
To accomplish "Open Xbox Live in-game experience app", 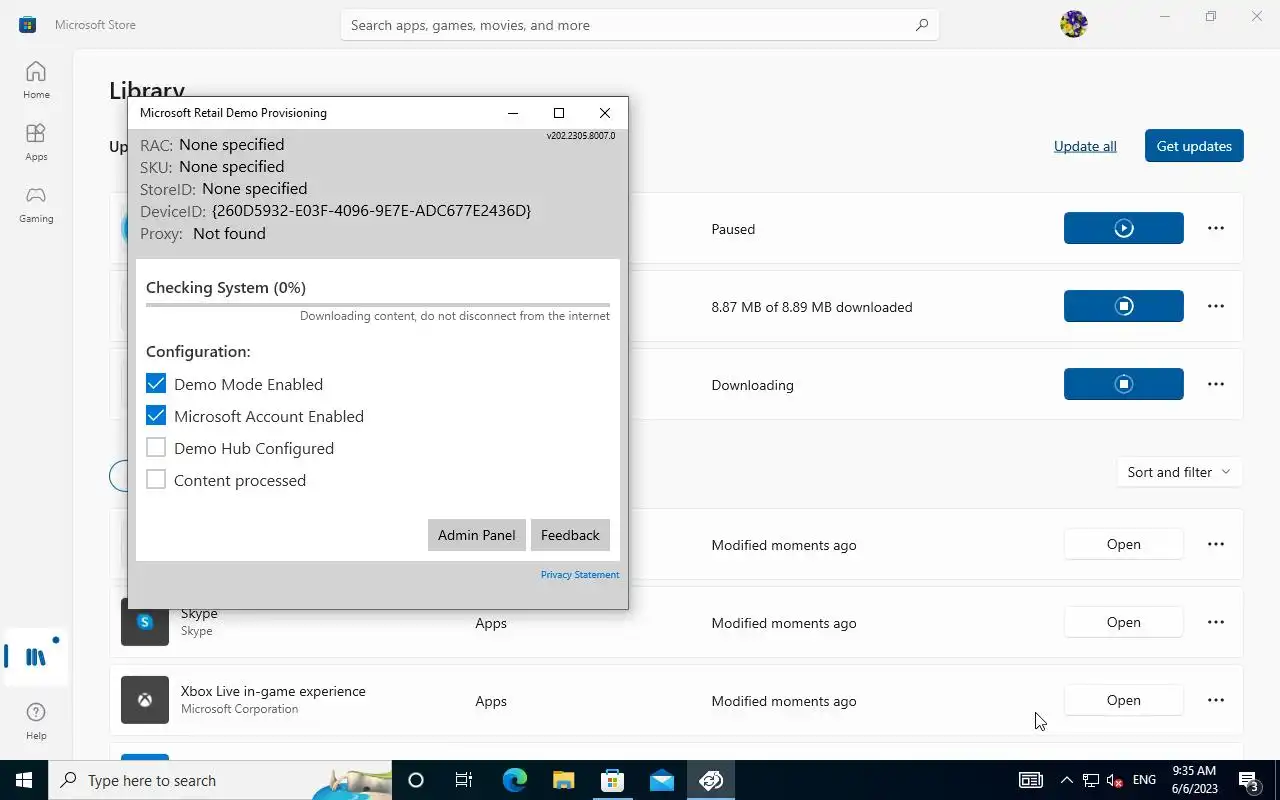I will [x=1123, y=700].
